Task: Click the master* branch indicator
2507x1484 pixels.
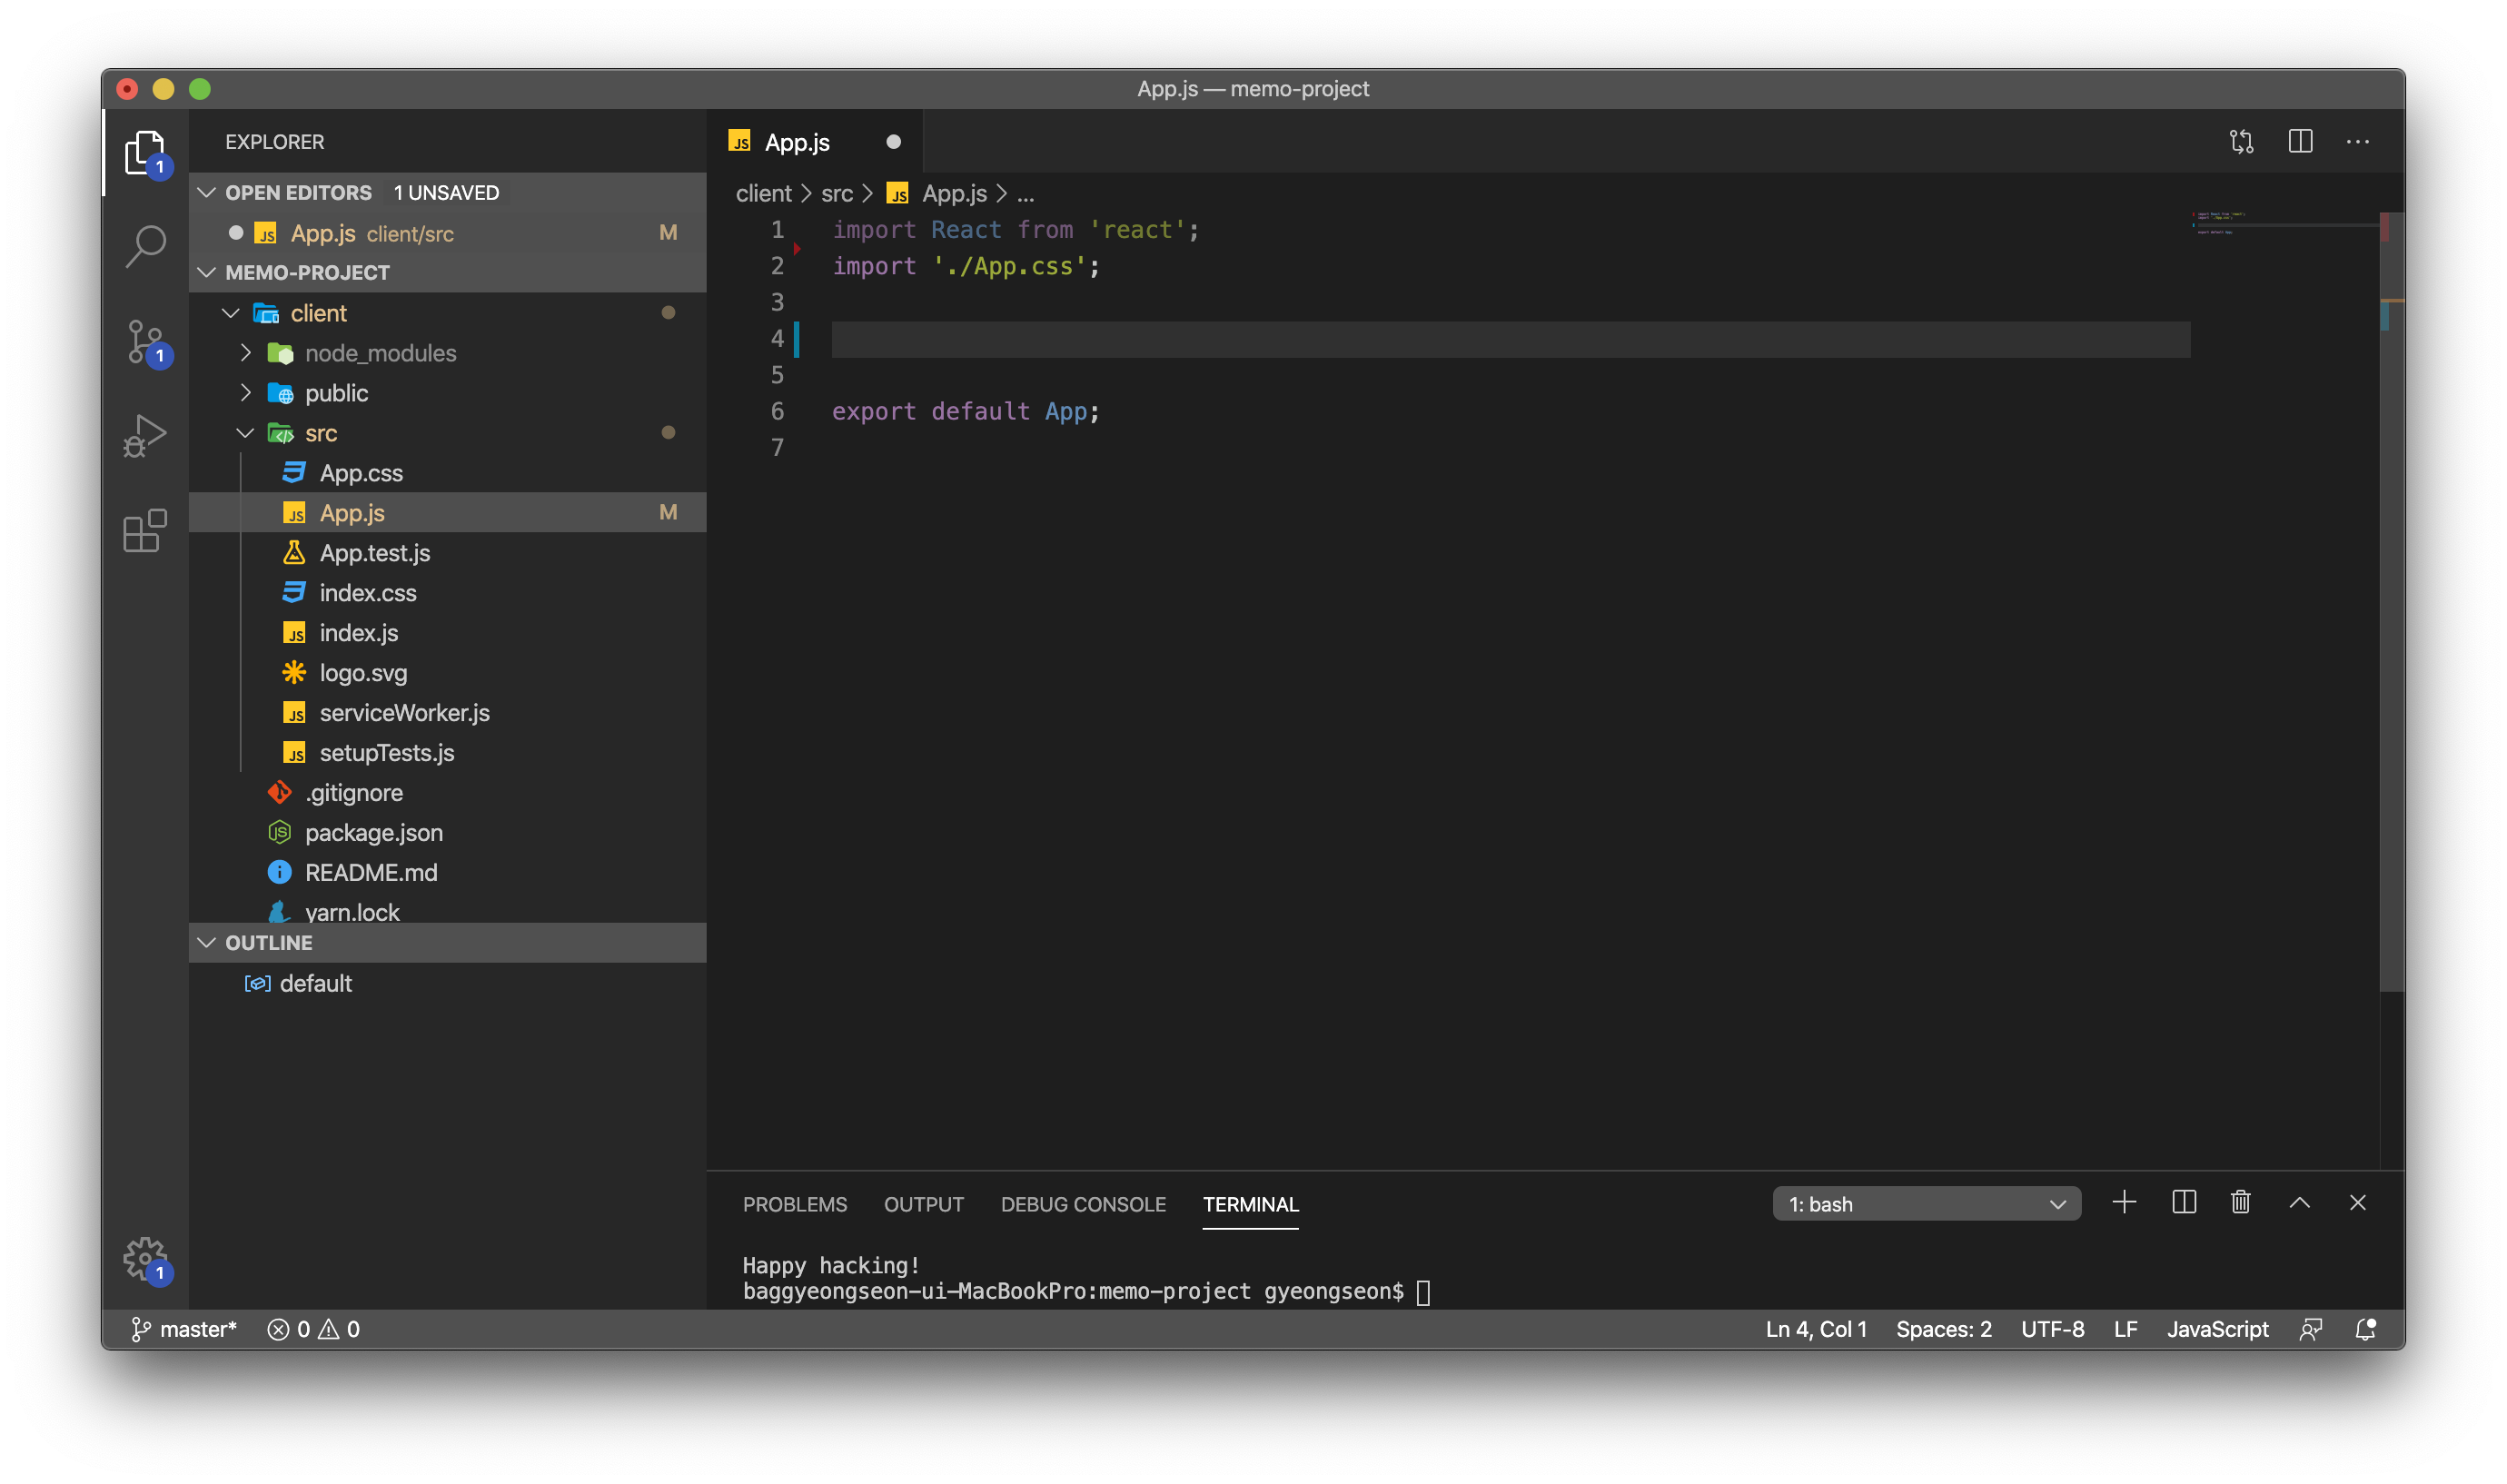Action: coord(185,1329)
